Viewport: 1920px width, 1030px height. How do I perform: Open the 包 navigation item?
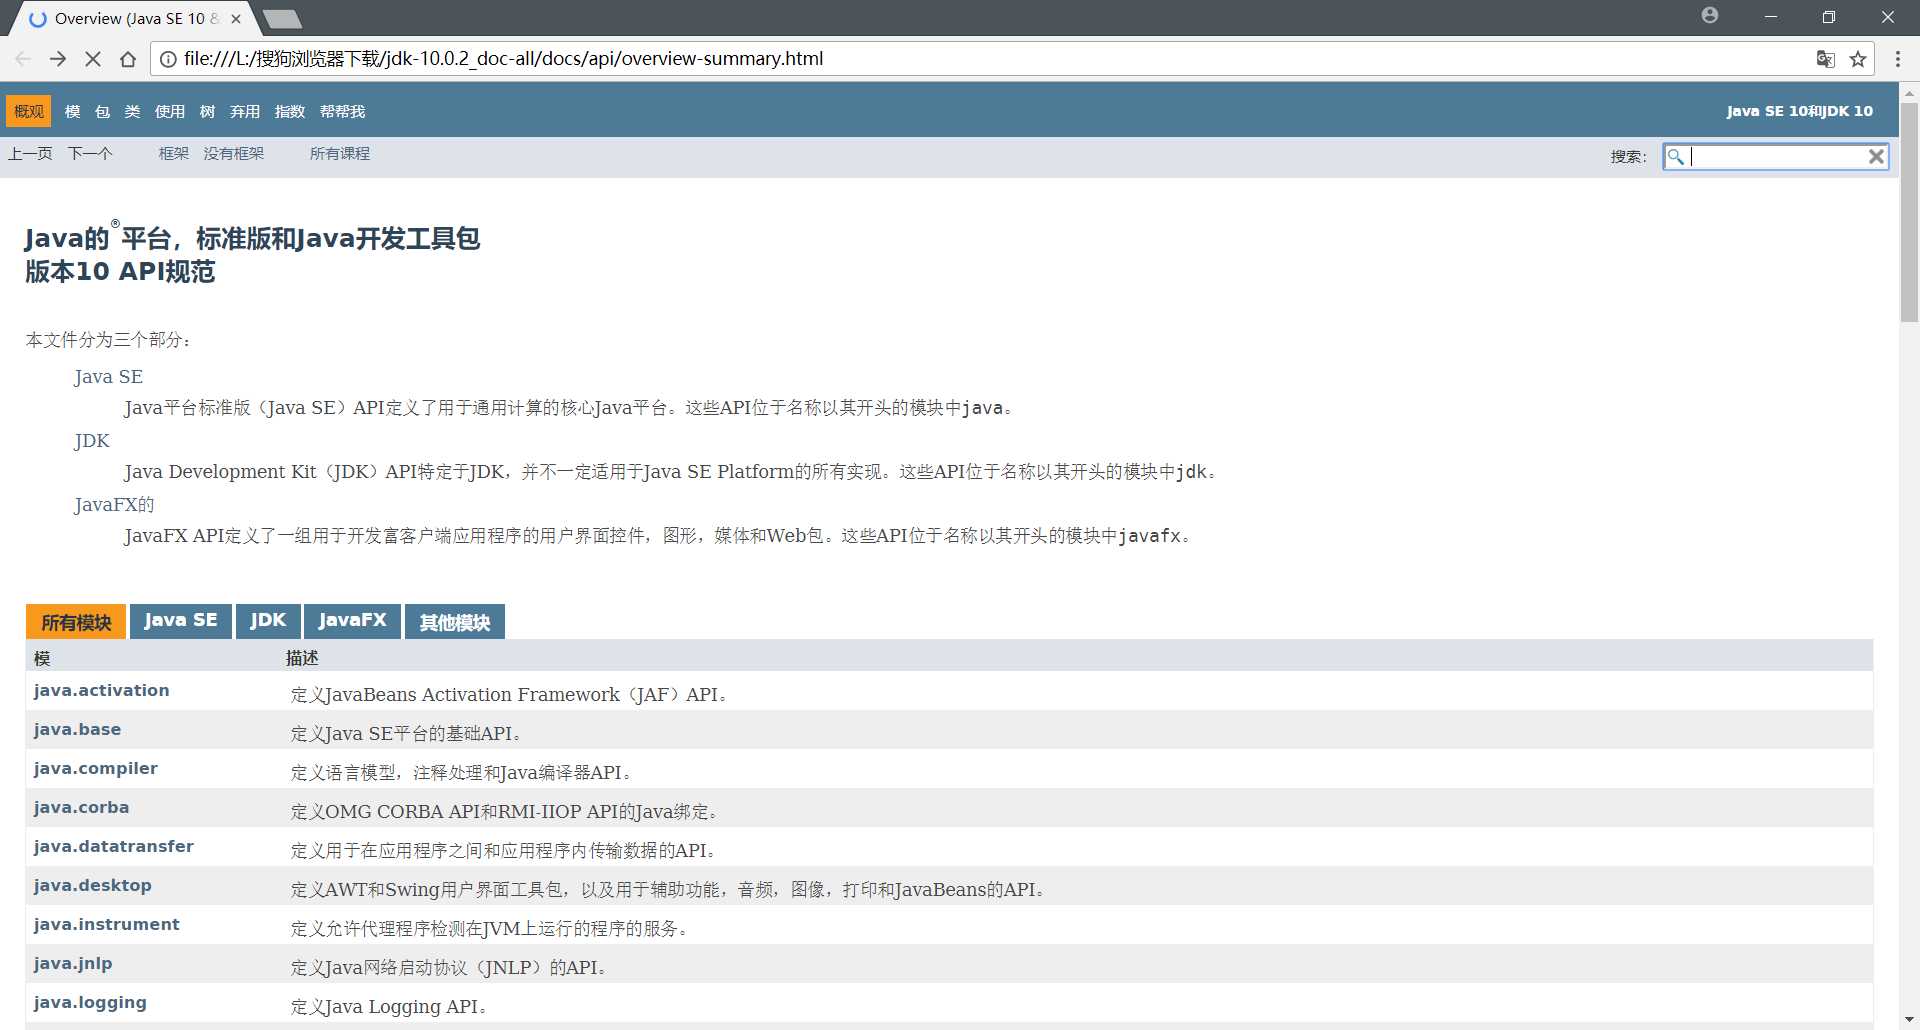point(102,111)
